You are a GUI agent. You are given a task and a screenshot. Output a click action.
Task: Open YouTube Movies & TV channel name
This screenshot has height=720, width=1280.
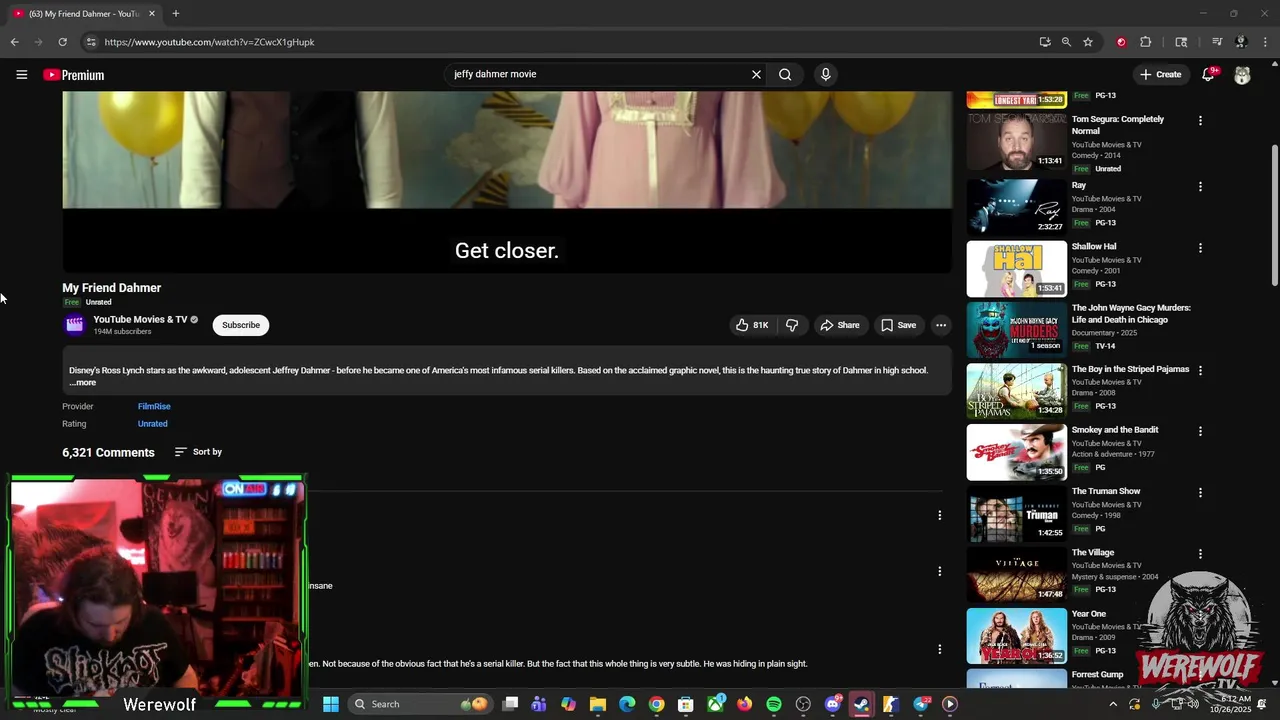[x=140, y=320]
